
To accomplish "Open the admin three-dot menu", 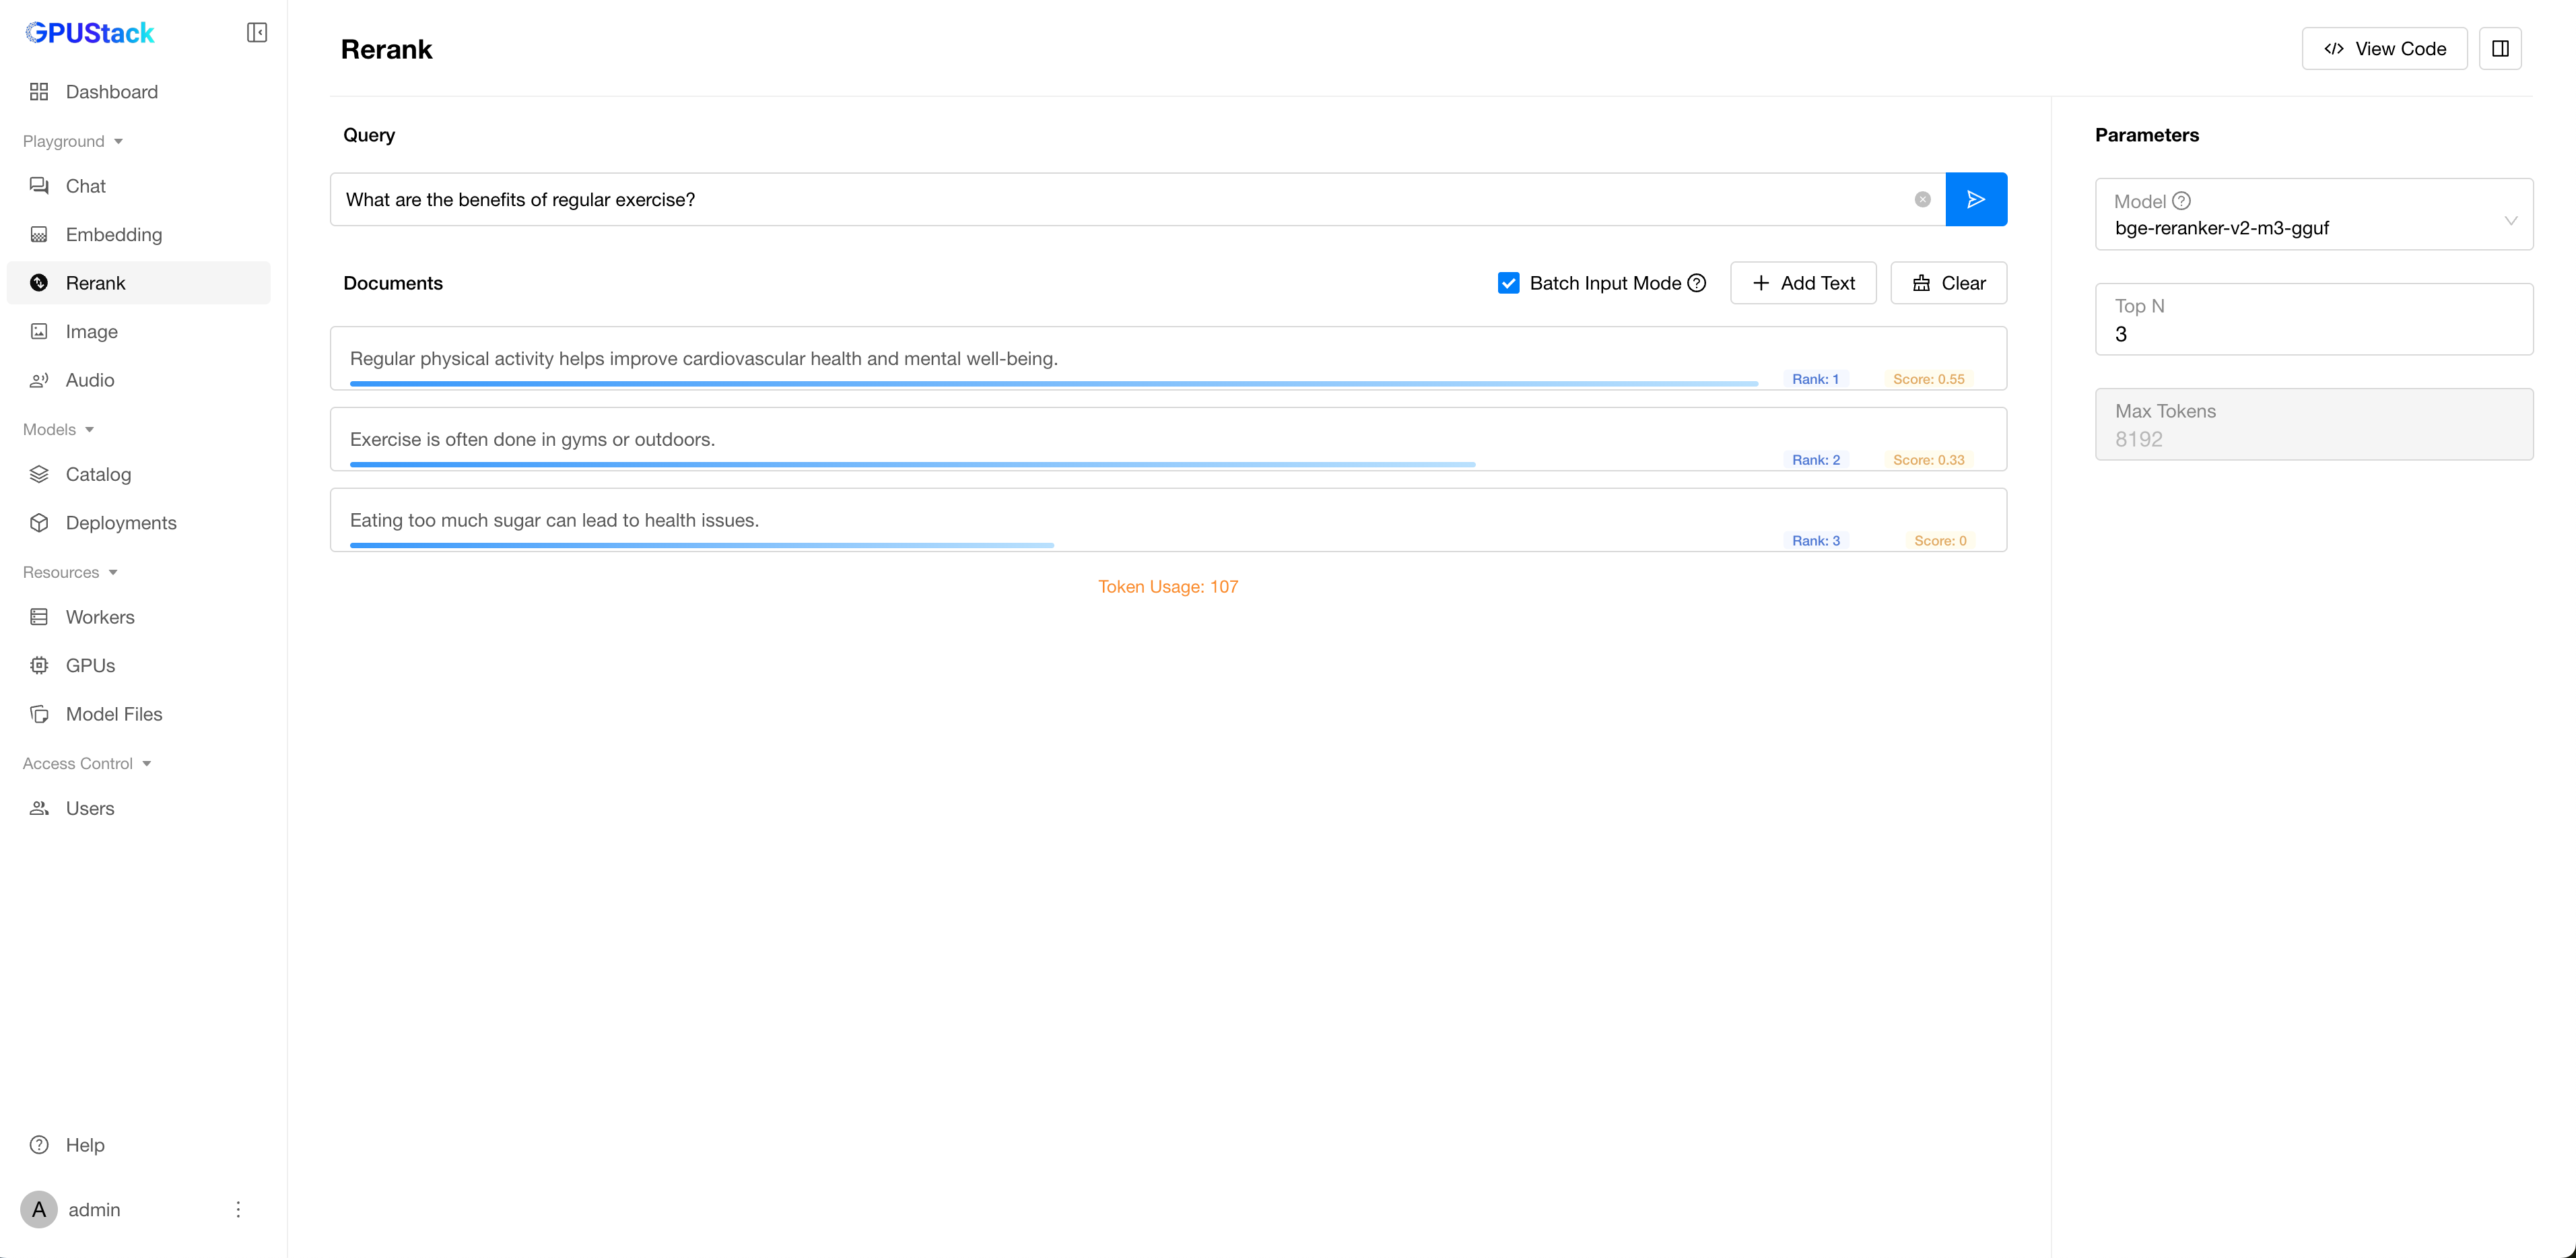I will coord(238,1209).
